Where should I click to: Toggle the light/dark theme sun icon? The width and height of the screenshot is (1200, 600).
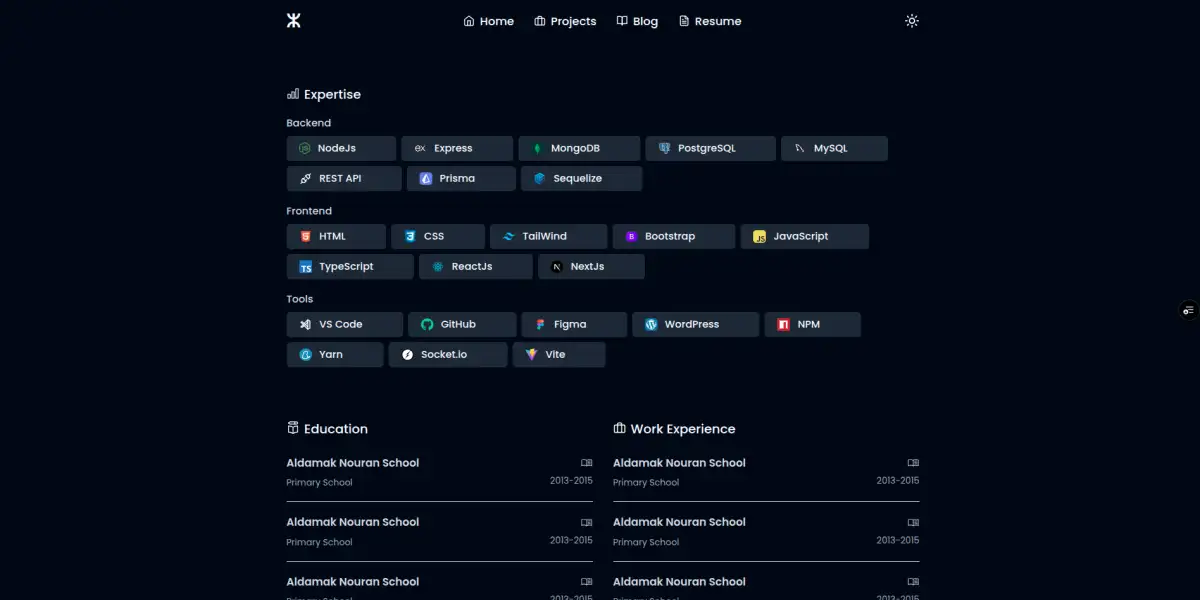click(911, 21)
